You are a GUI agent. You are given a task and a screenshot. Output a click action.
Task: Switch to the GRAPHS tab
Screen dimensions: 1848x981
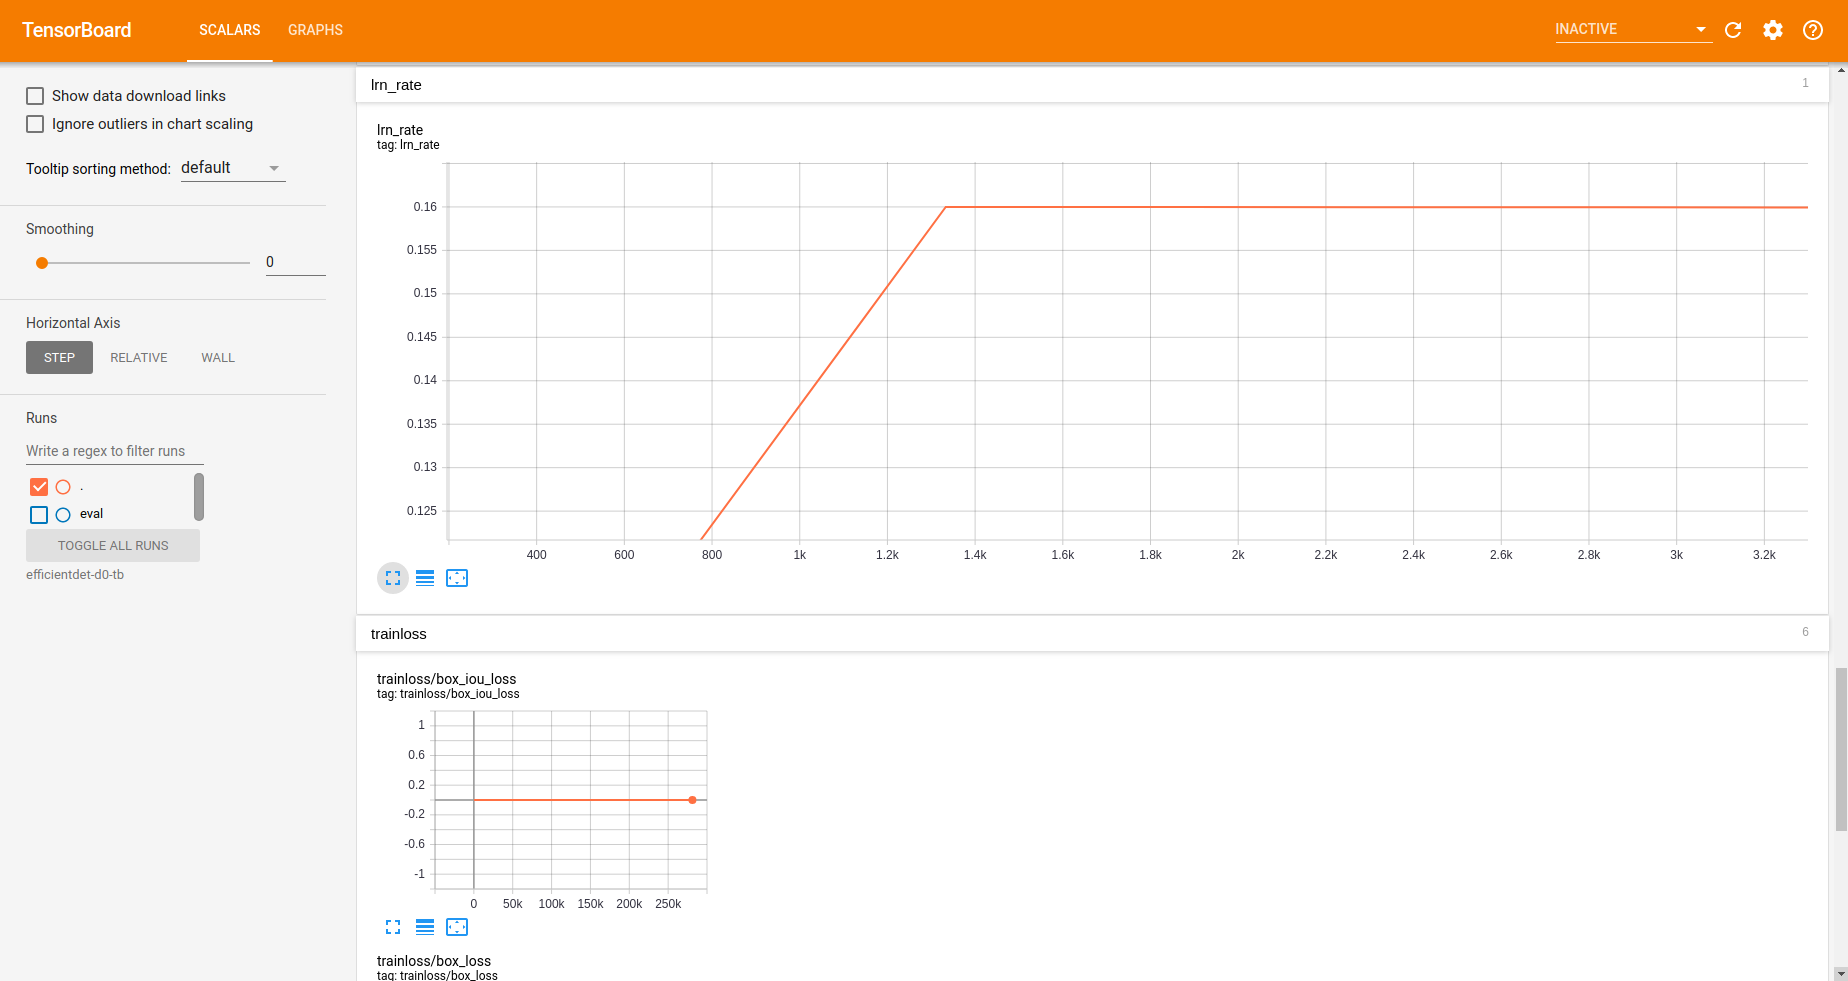[315, 30]
